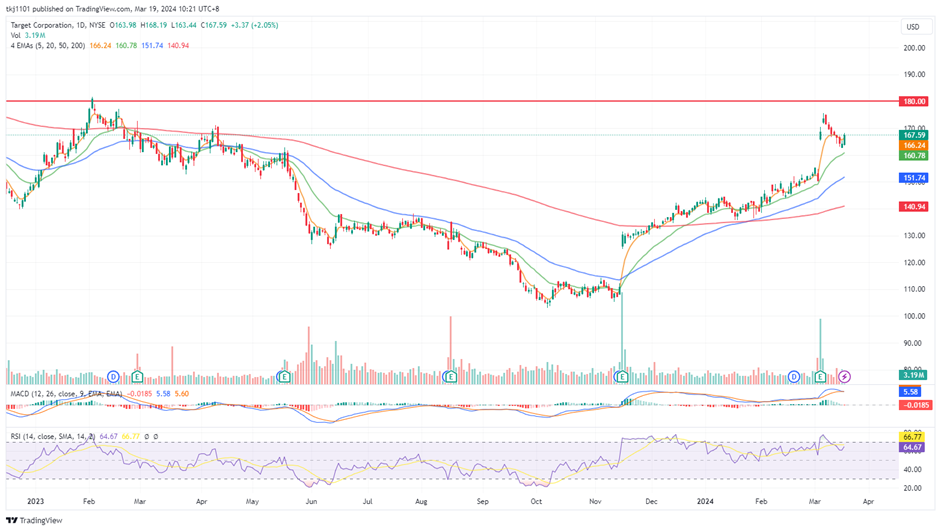The height and width of the screenshot is (531, 941).
Task: Click the earnings marker in November 2023
Action: tap(622, 376)
